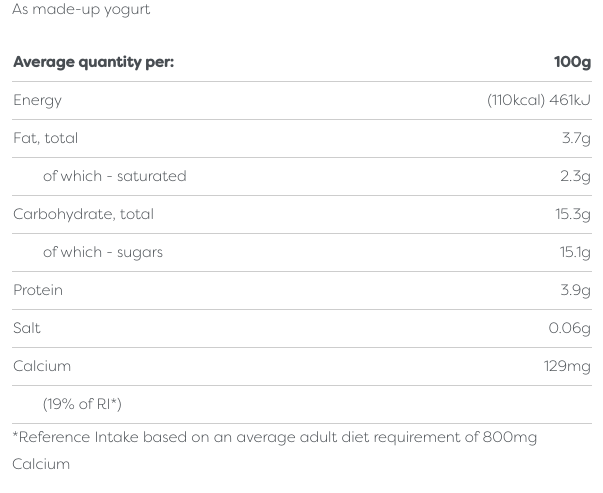Select the 'of which - sugars' label
The image size is (603, 493).
click(x=102, y=252)
